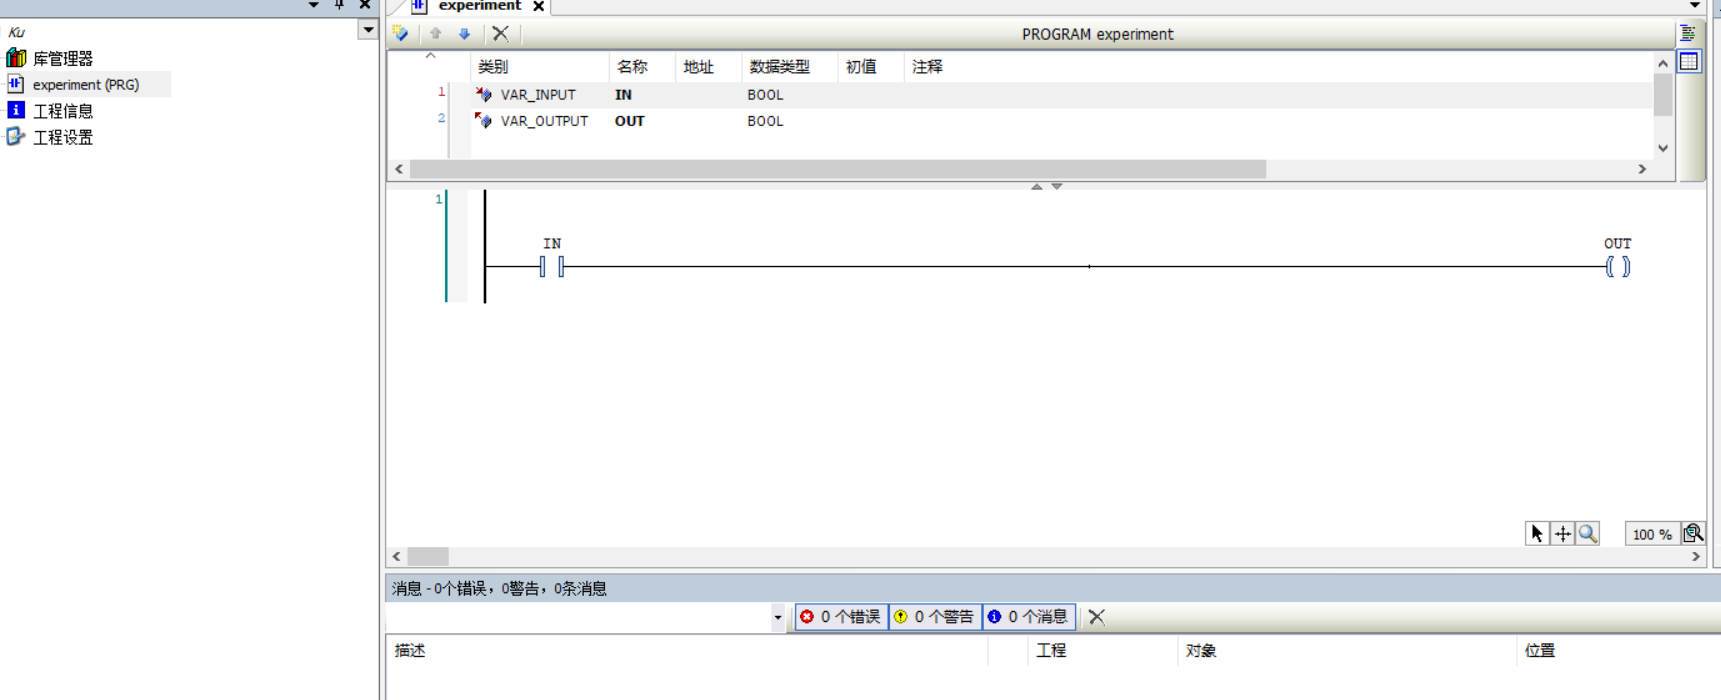Click the experiment (PRG) program icon
The image size is (1721, 700).
click(16, 84)
